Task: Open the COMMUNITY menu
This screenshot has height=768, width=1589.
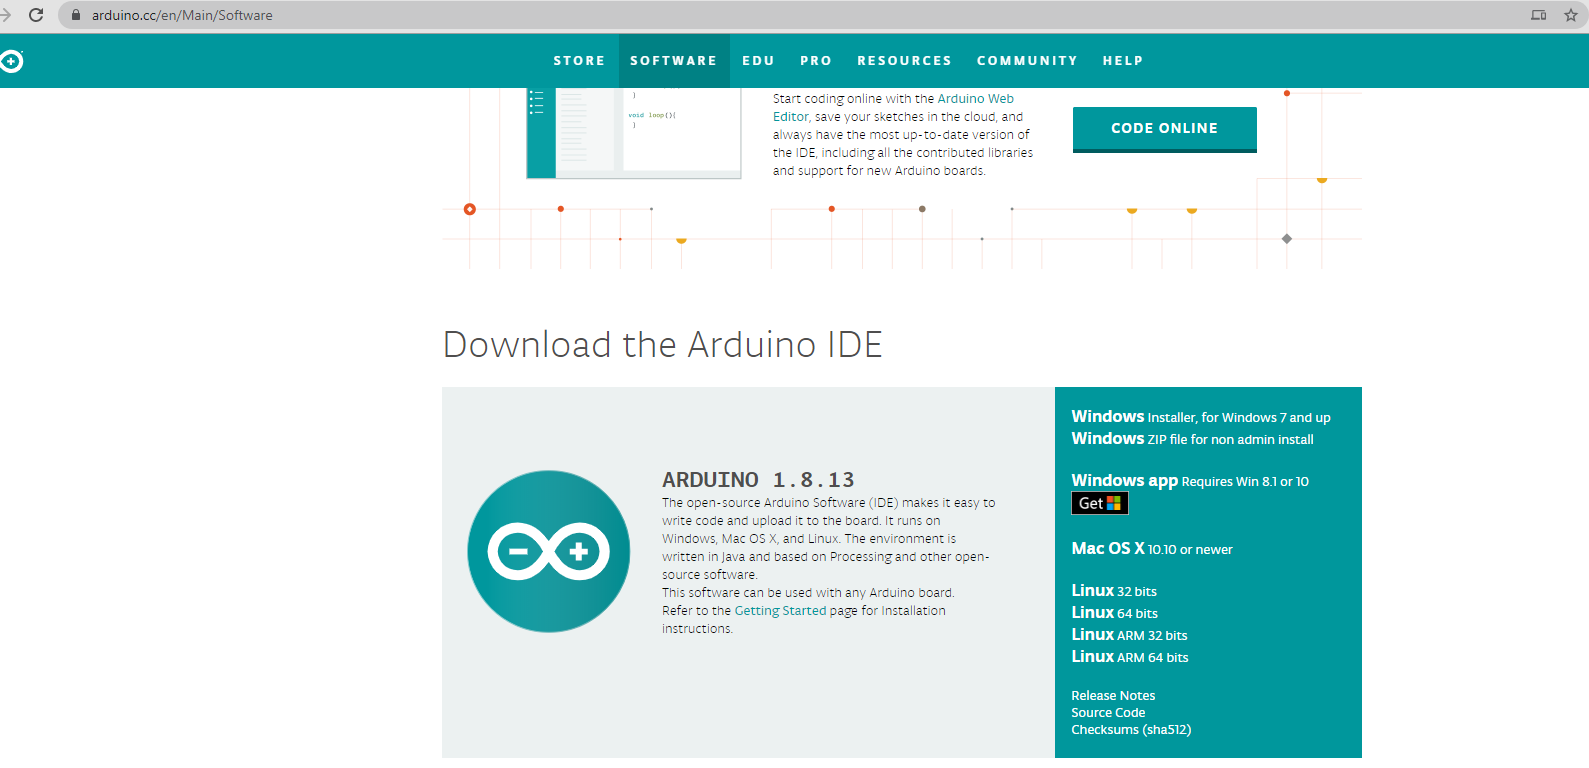Action: tap(1028, 61)
